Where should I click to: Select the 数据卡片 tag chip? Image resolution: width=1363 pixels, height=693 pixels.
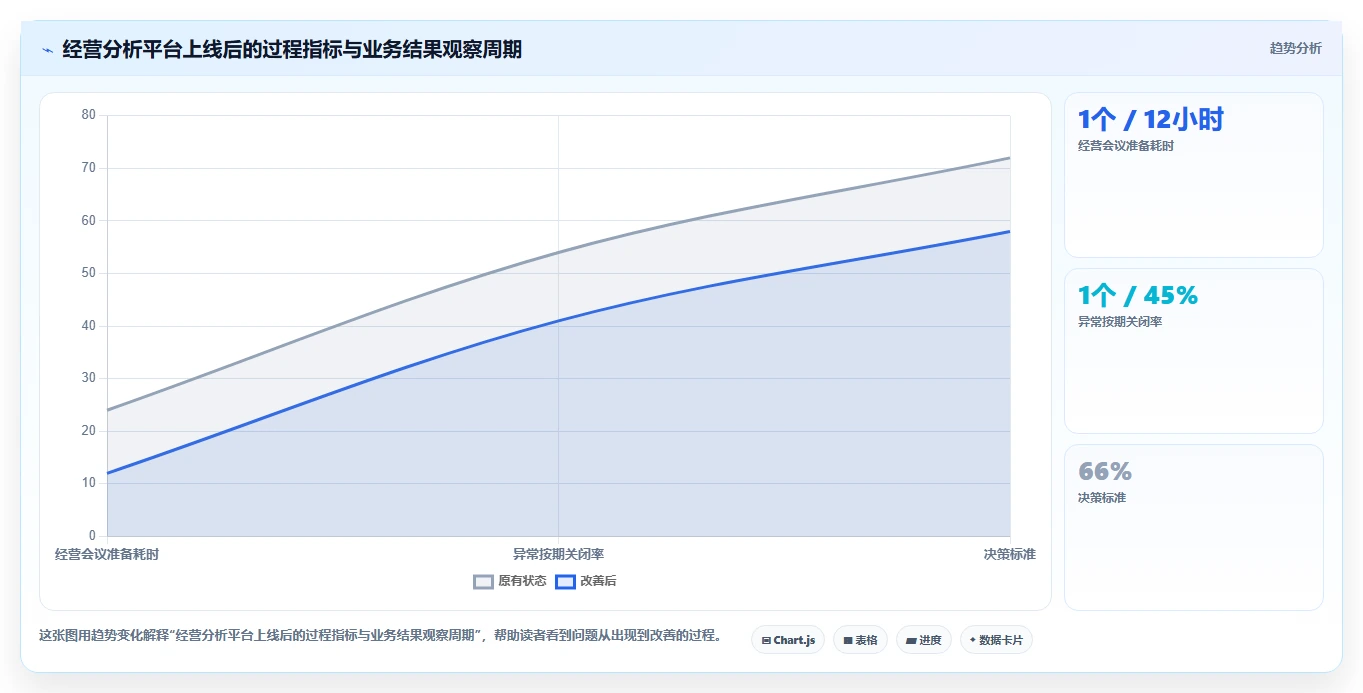996,640
